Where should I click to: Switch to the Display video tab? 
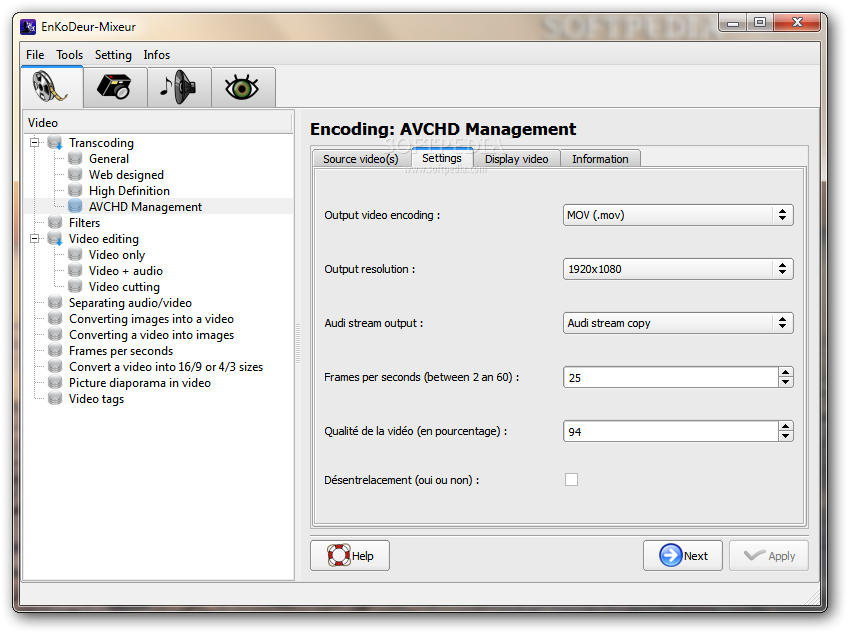pos(516,159)
